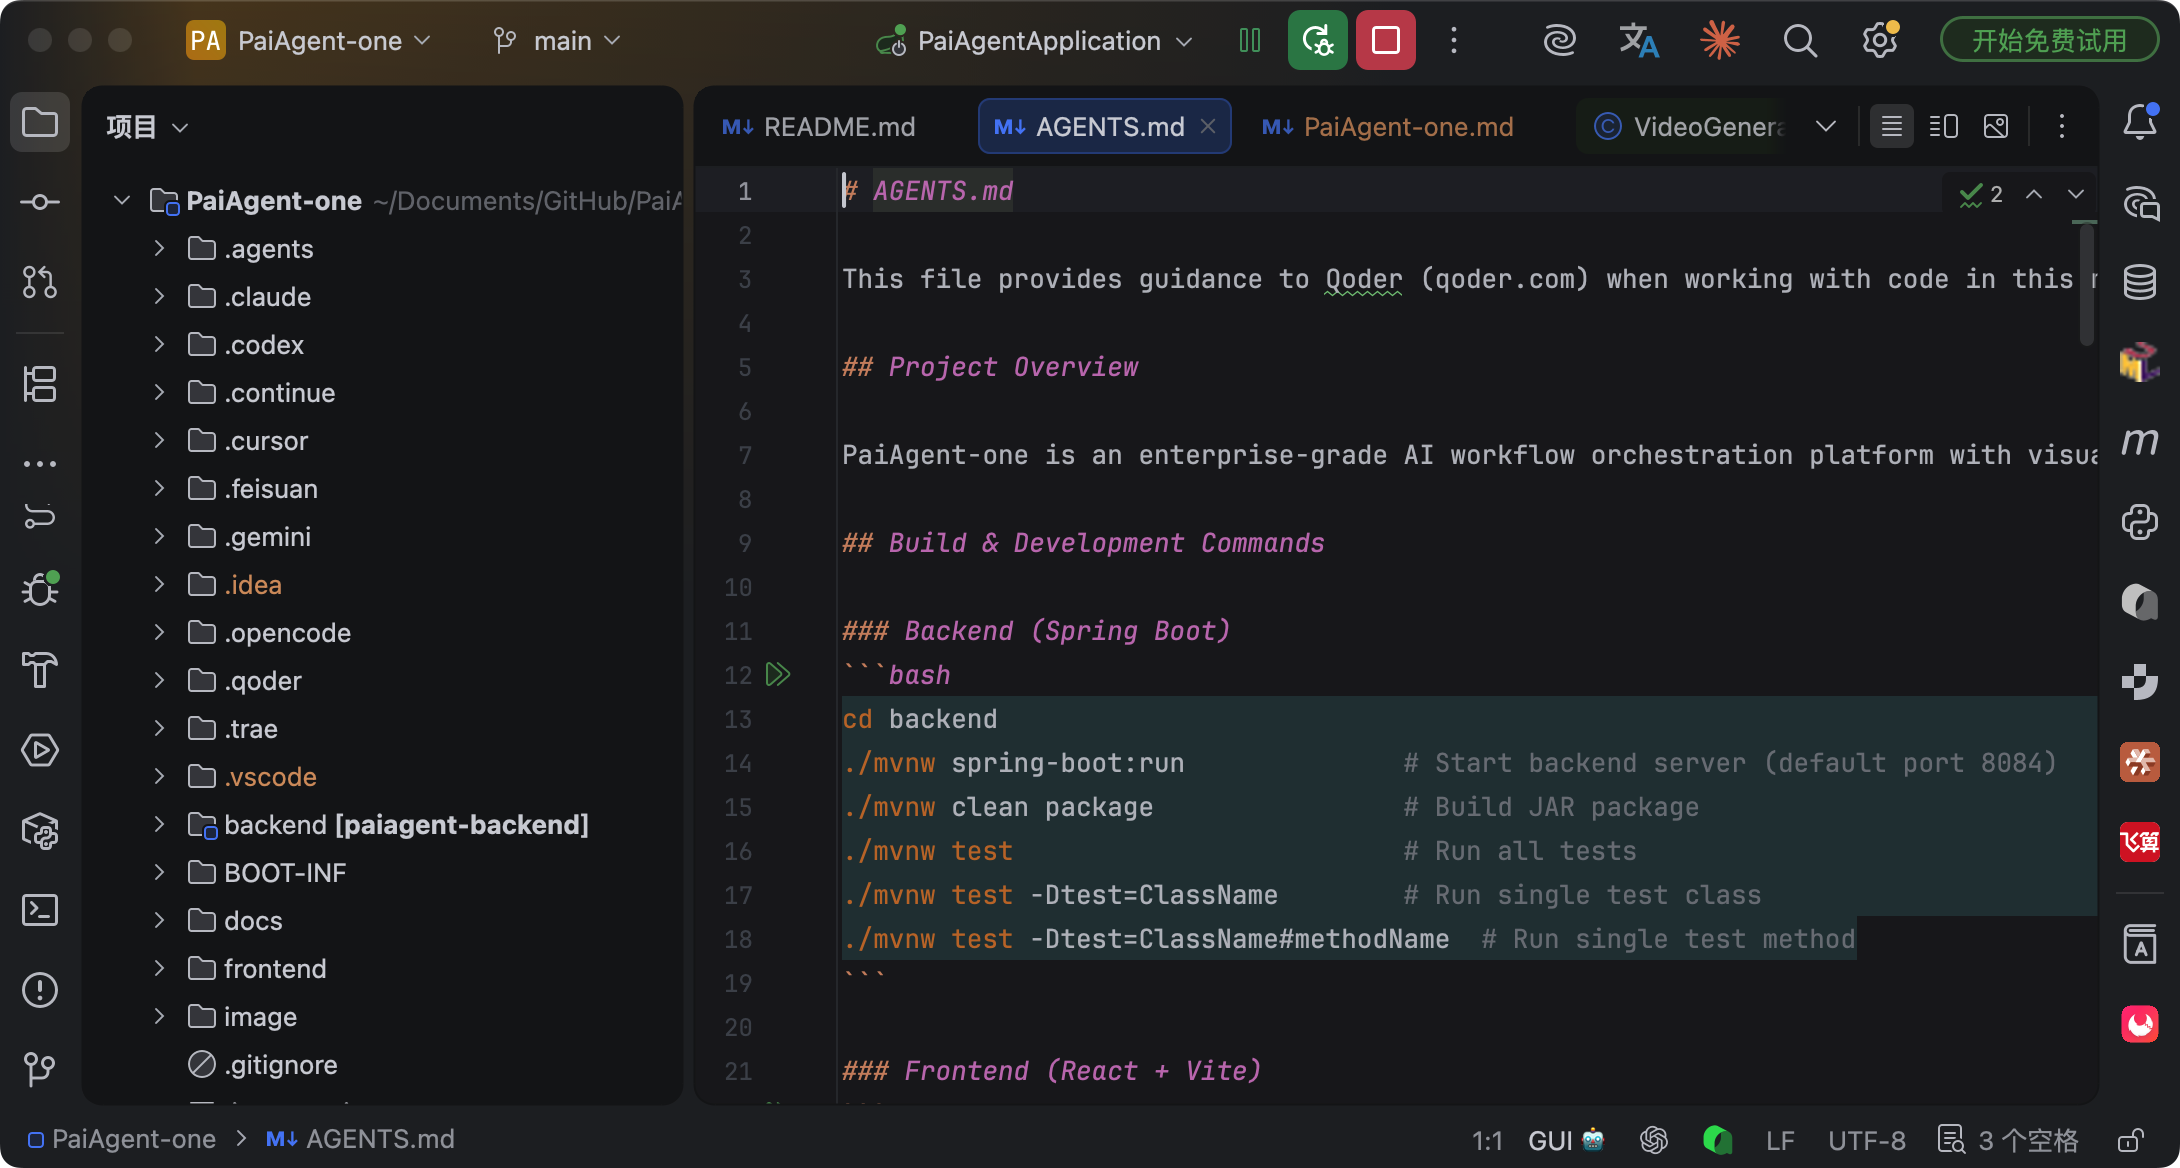Open the Commit tool window
Viewport: 2180px width, 1168px height.
pyautogui.click(x=40, y=202)
